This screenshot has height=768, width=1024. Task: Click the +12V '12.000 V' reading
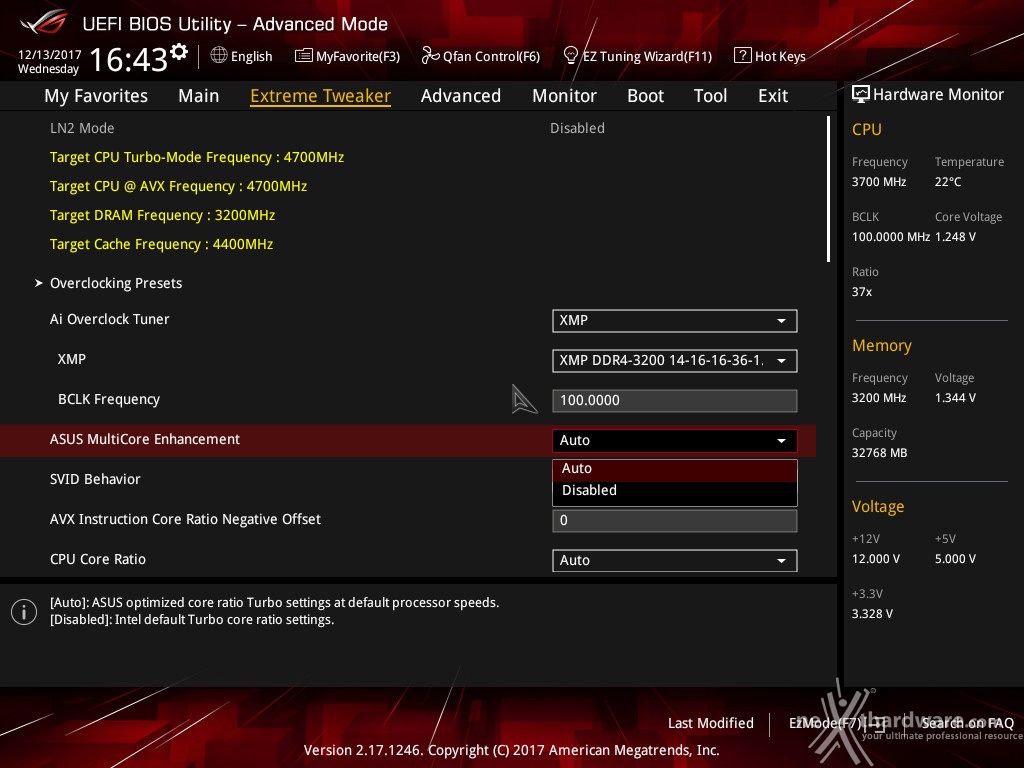tap(876, 559)
